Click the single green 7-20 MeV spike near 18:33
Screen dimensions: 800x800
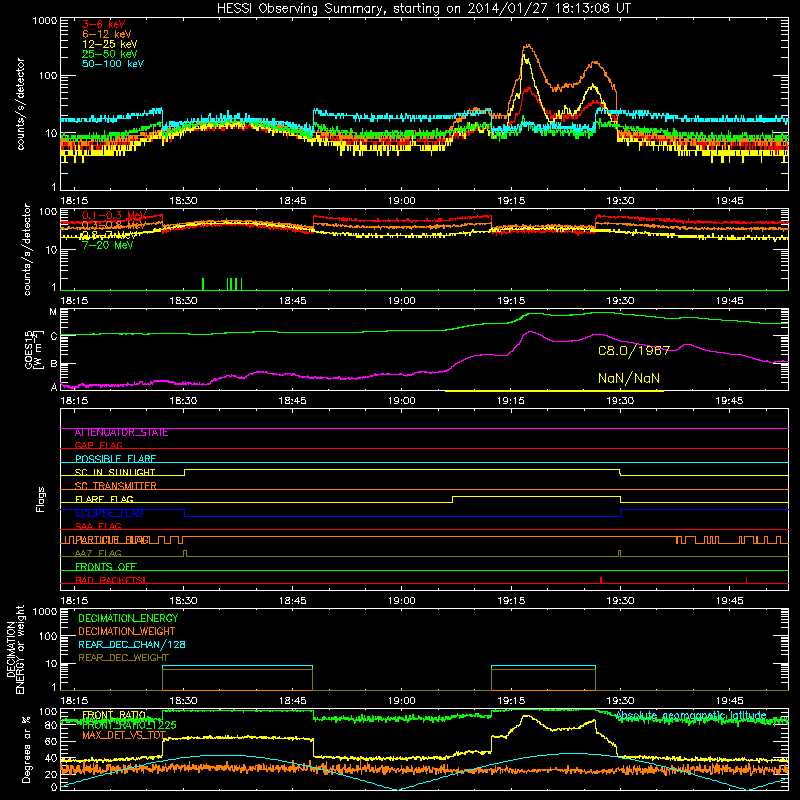(203, 284)
